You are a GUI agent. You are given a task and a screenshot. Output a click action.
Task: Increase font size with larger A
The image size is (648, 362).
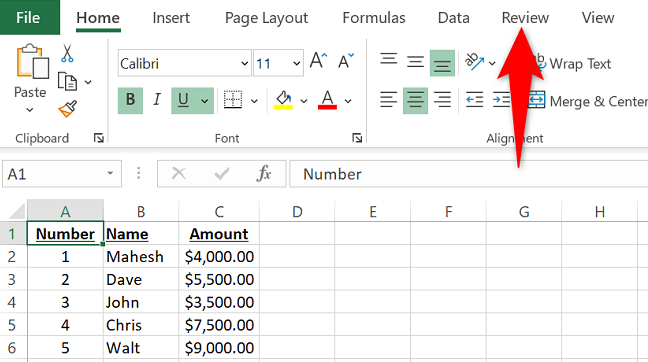(318, 61)
